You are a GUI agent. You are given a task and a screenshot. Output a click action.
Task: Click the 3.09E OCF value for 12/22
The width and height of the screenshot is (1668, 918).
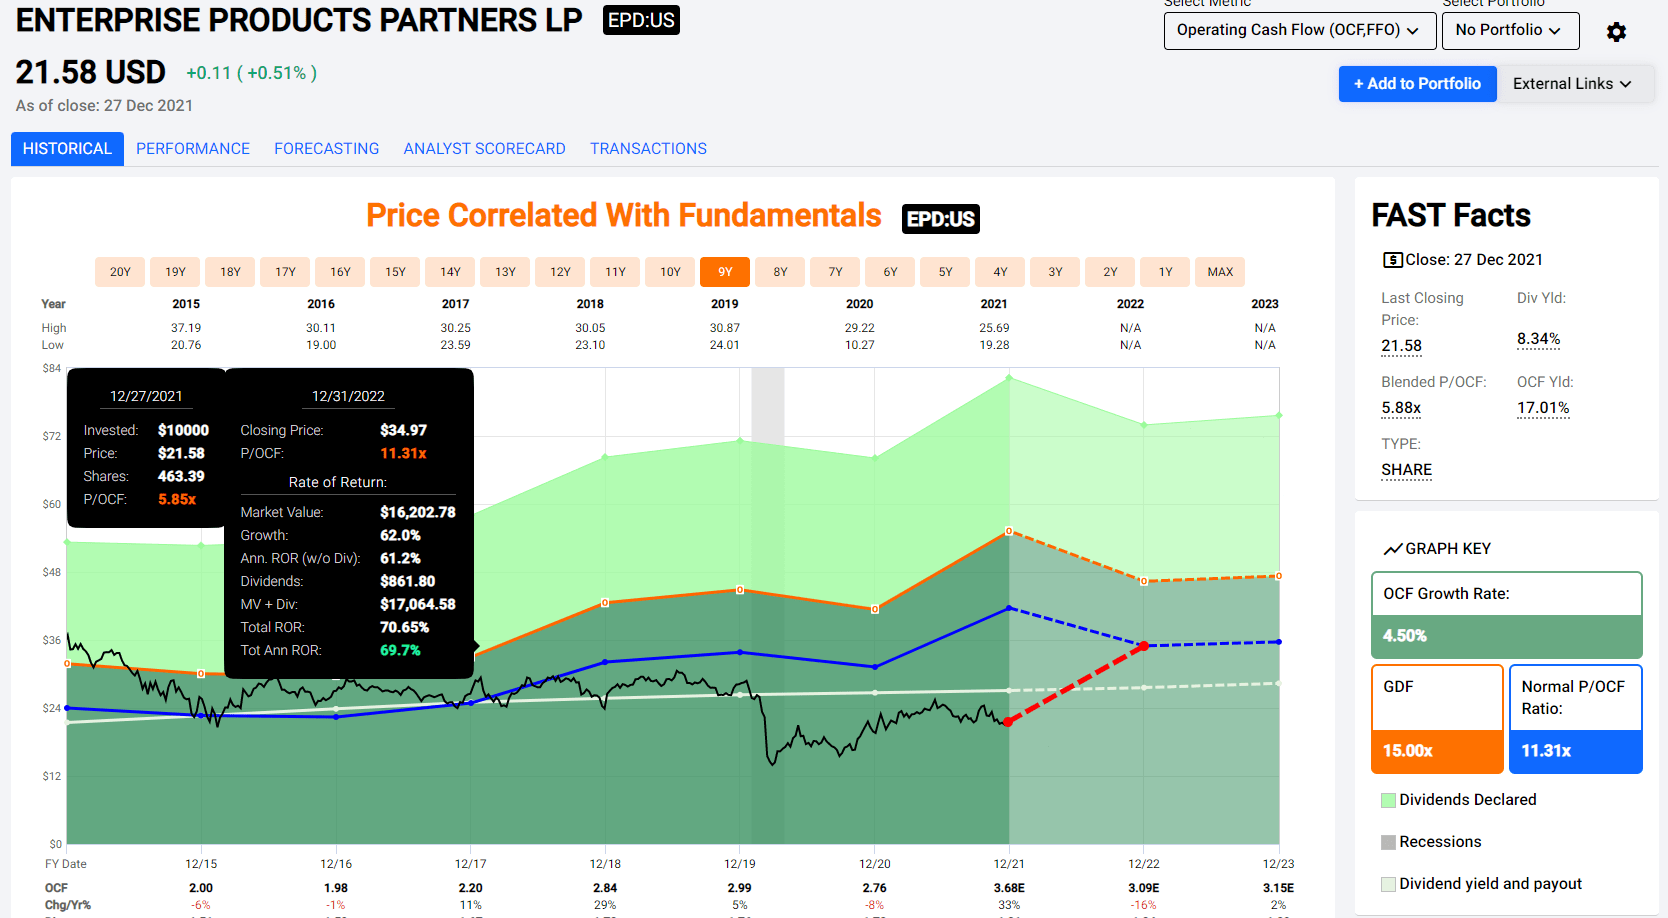click(x=1144, y=888)
